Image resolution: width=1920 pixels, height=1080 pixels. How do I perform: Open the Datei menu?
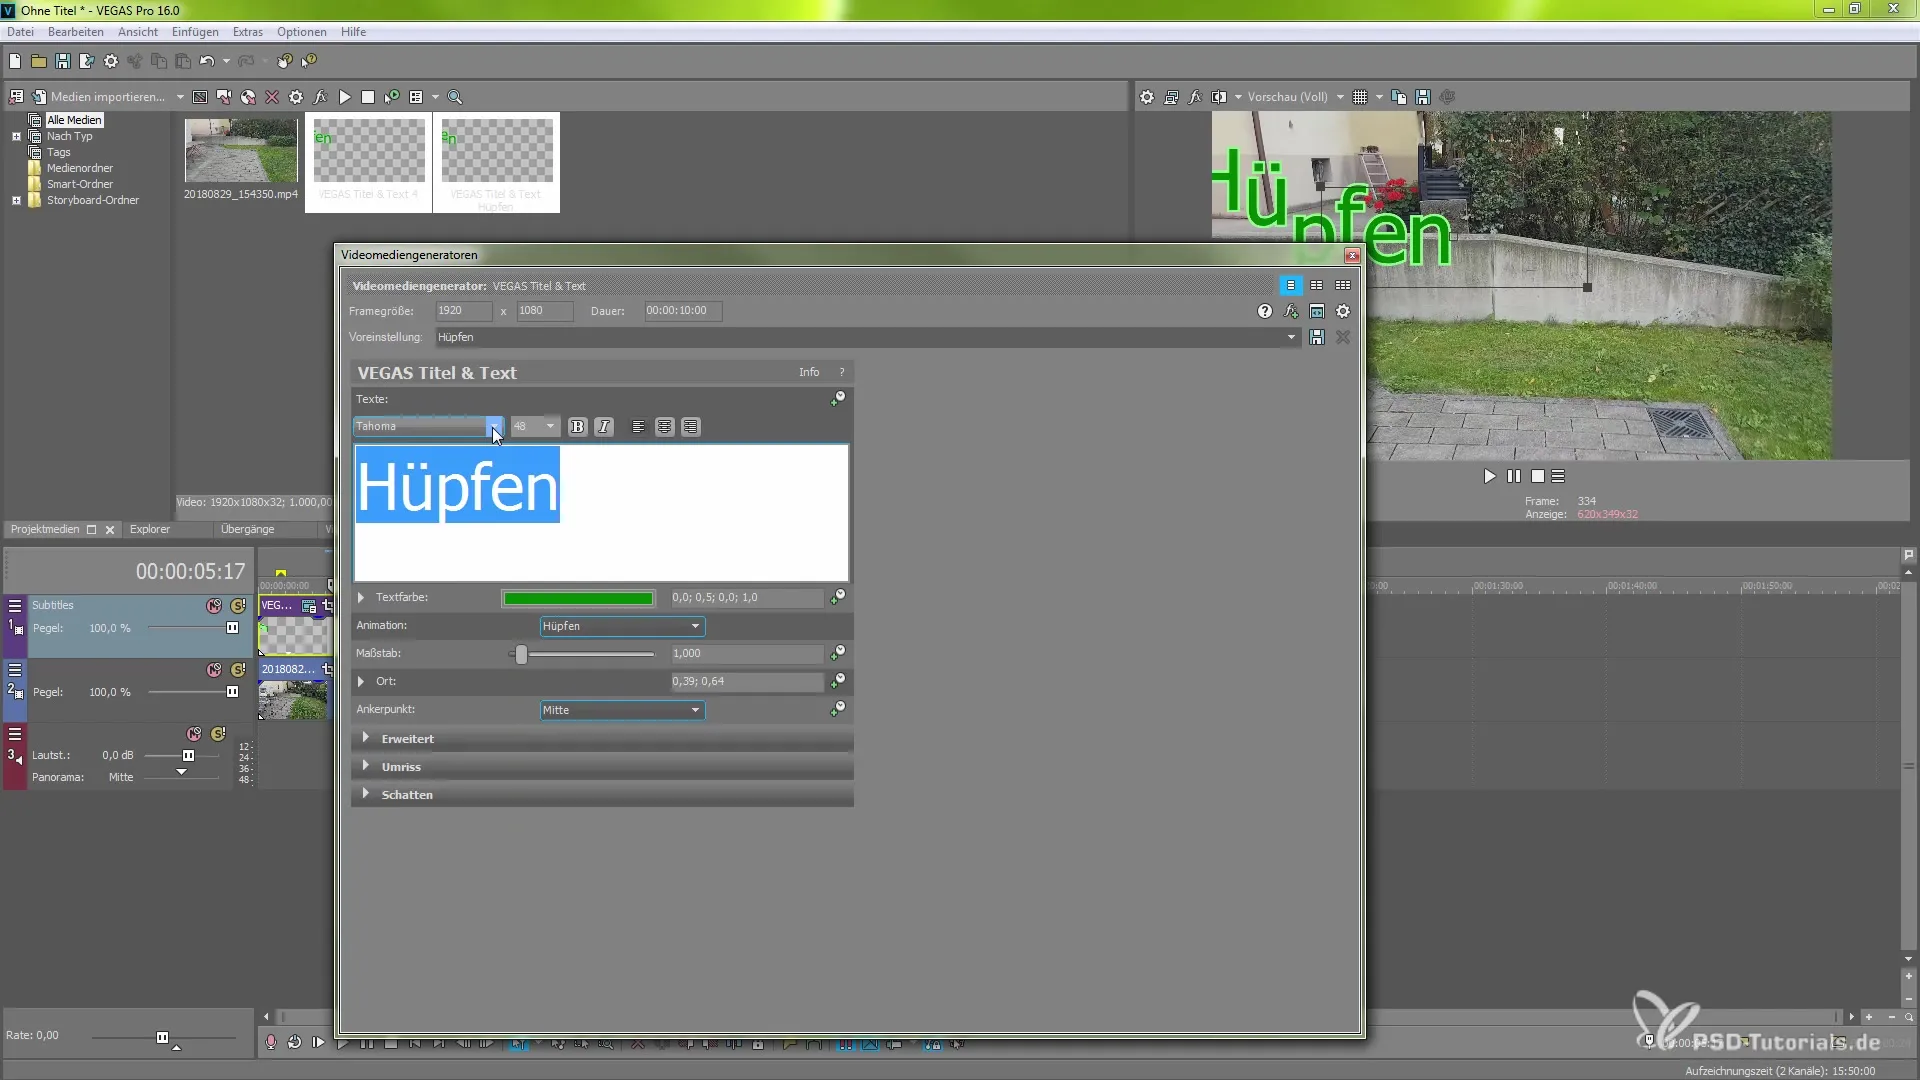pyautogui.click(x=20, y=32)
